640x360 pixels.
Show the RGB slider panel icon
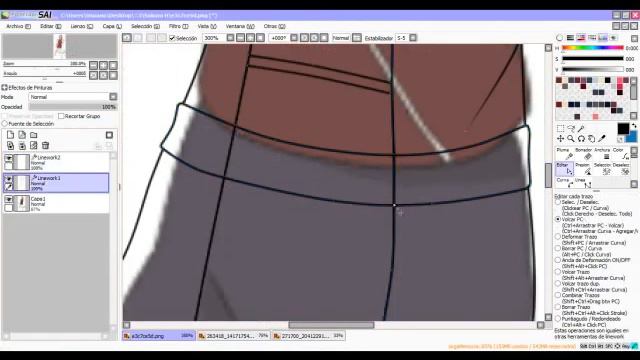point(570,38)
